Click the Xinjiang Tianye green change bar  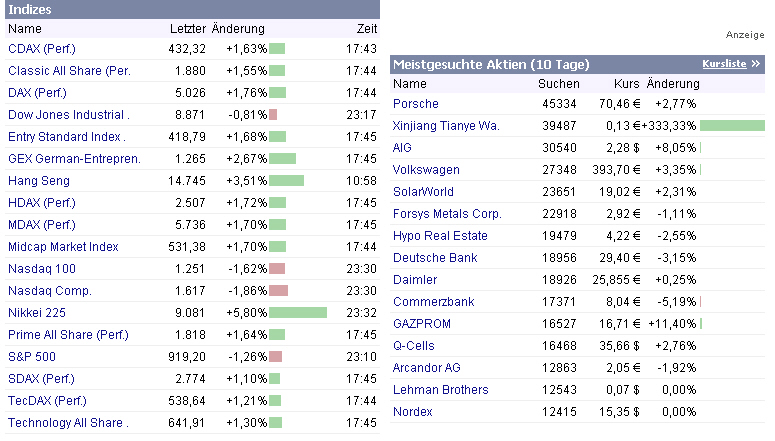(732, 126)
